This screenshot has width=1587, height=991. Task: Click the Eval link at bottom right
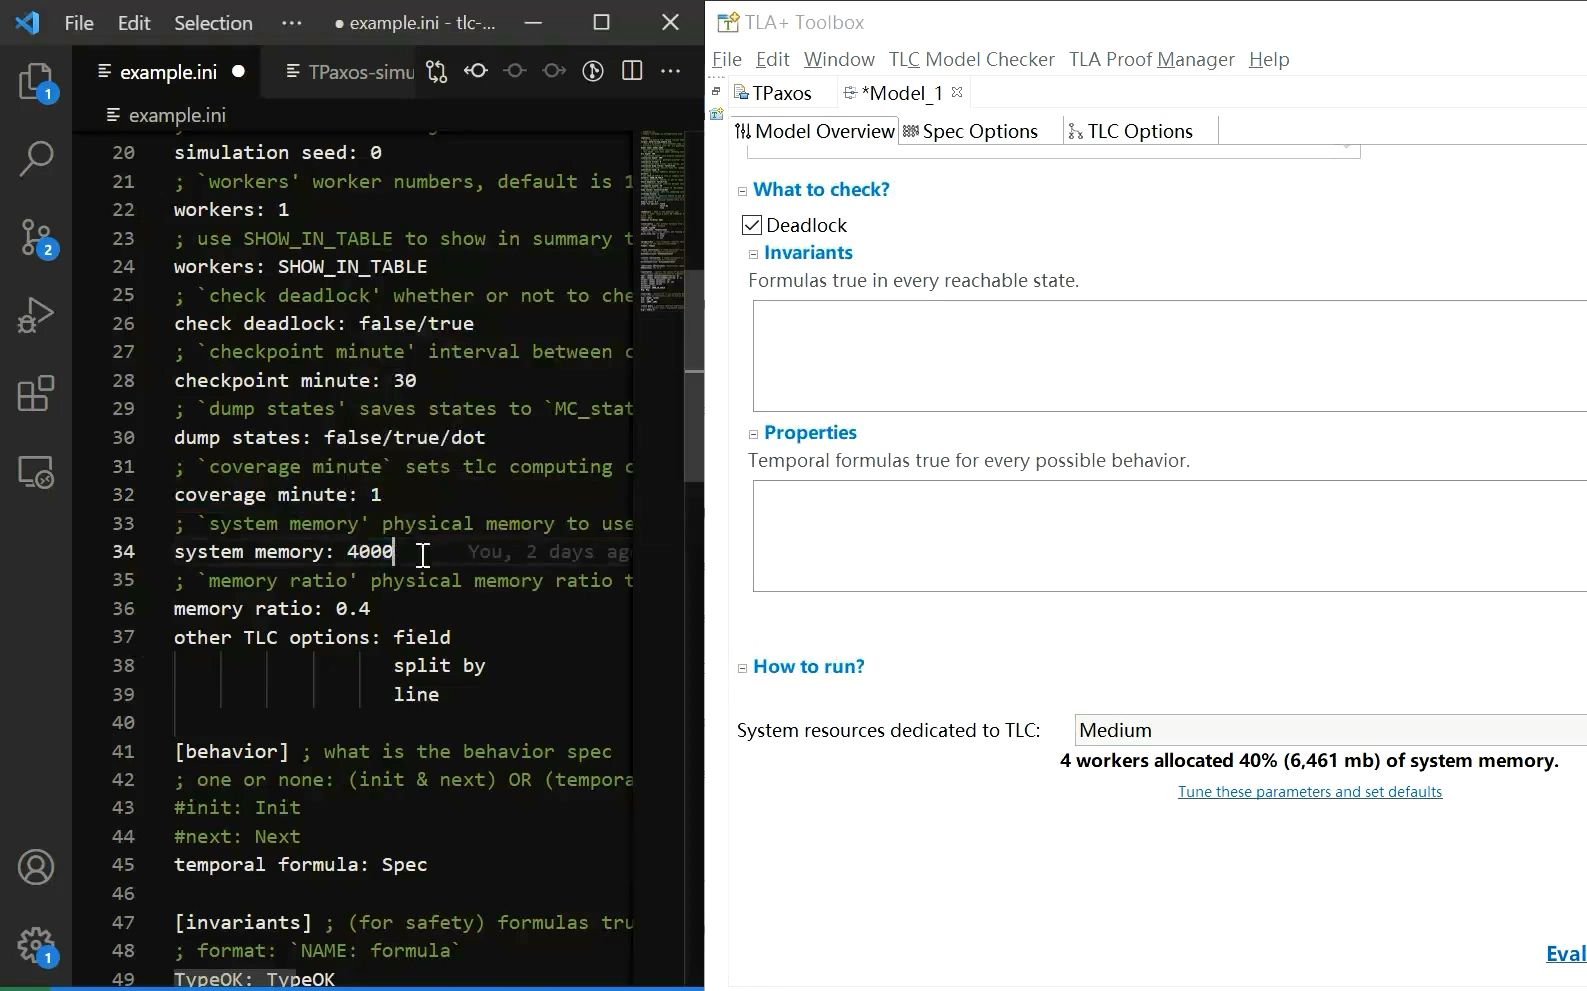click(x=1565, y=953)
